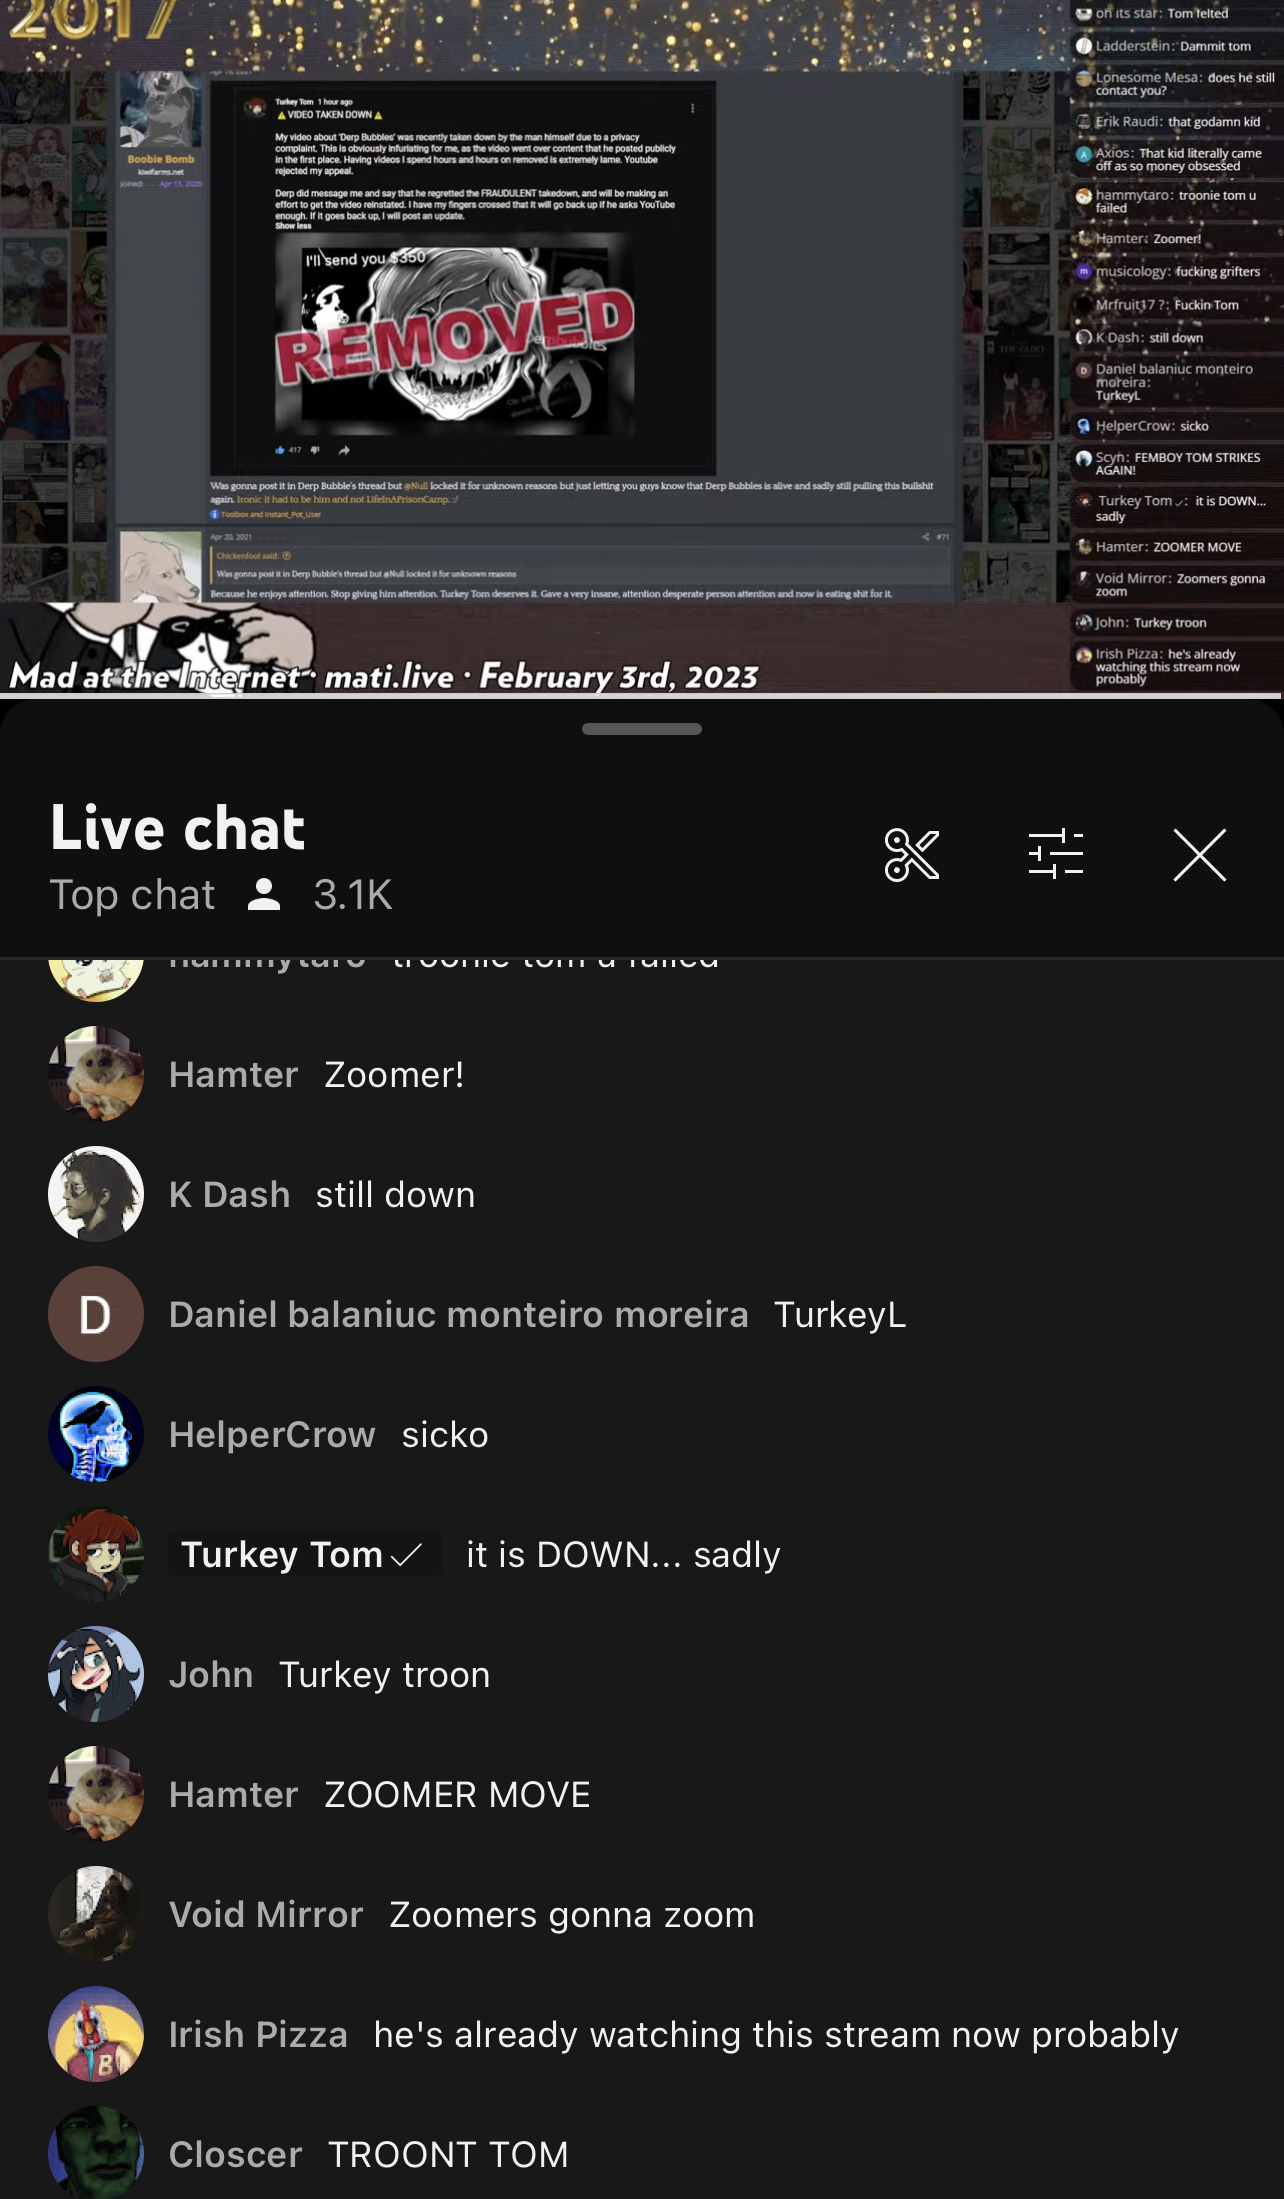Tap the scissors clip icon
This screenshot has width=1284, height=2199.
coord(911,855)
